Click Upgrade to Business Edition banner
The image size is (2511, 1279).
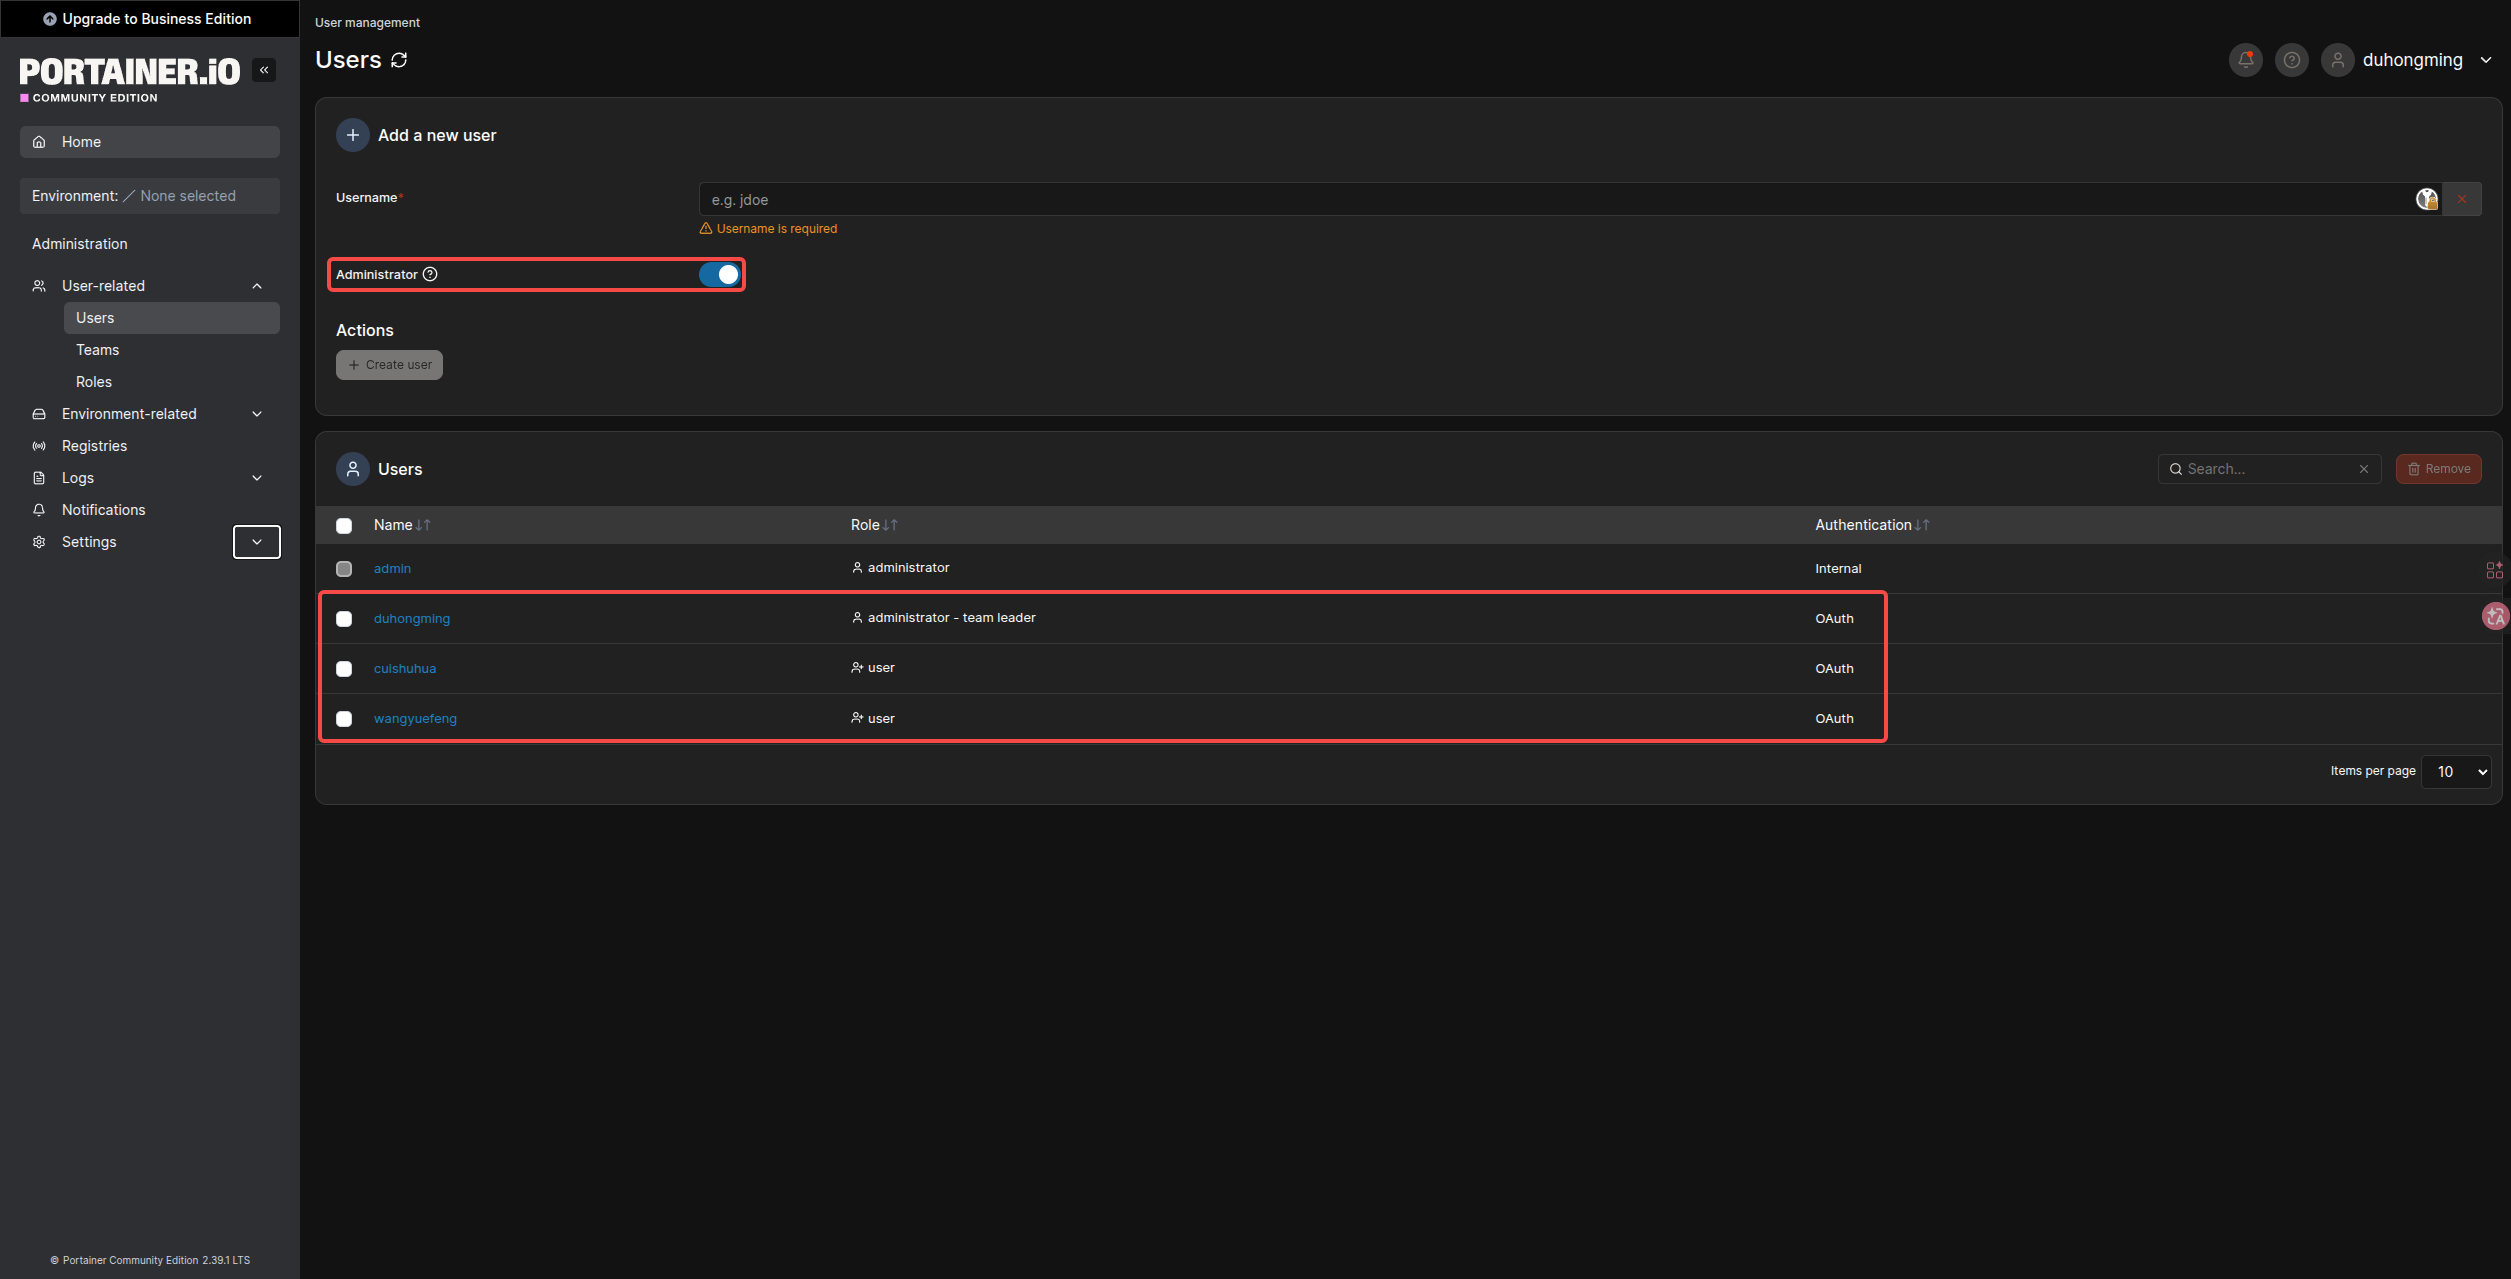click(148, 19)
